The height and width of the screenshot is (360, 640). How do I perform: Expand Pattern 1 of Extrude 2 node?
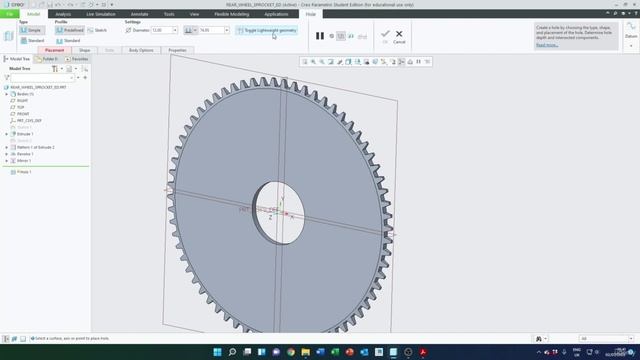(x=7, y=147)
